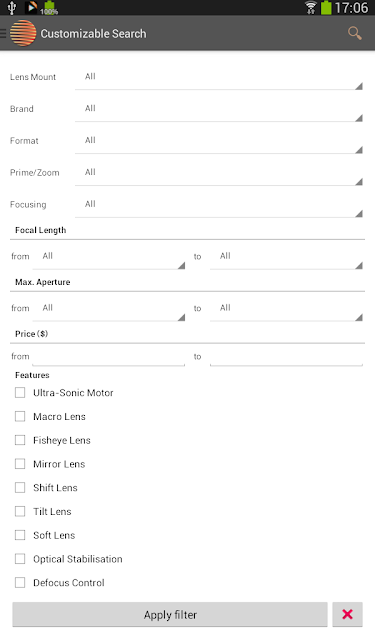Tap the Wi-Fi status icon
This screenshot has height=640, width=375.
tap(311, 7)
